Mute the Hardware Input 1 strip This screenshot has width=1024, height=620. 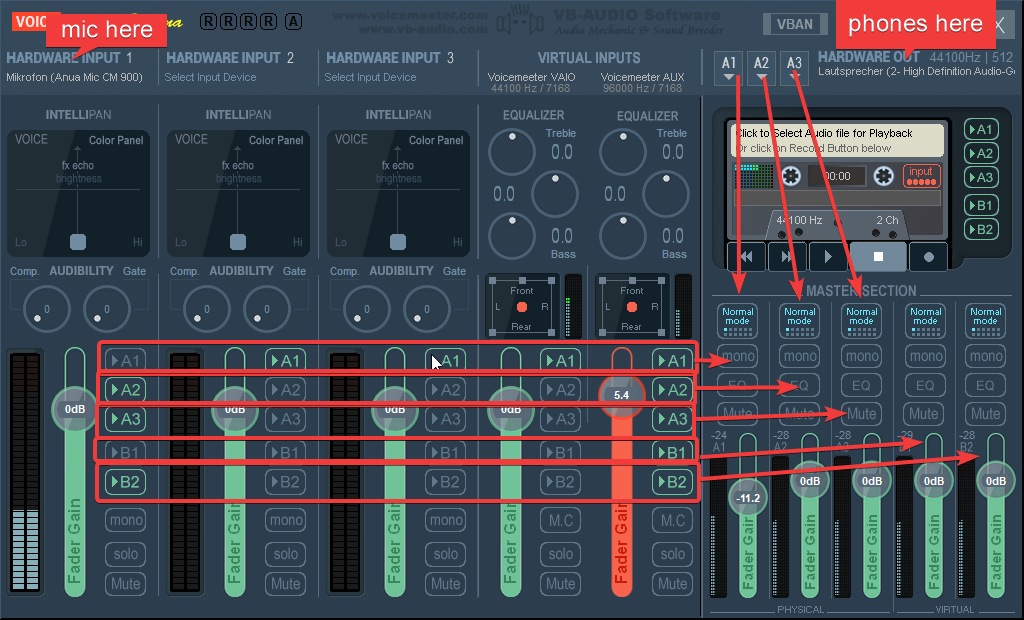point(126,583)
